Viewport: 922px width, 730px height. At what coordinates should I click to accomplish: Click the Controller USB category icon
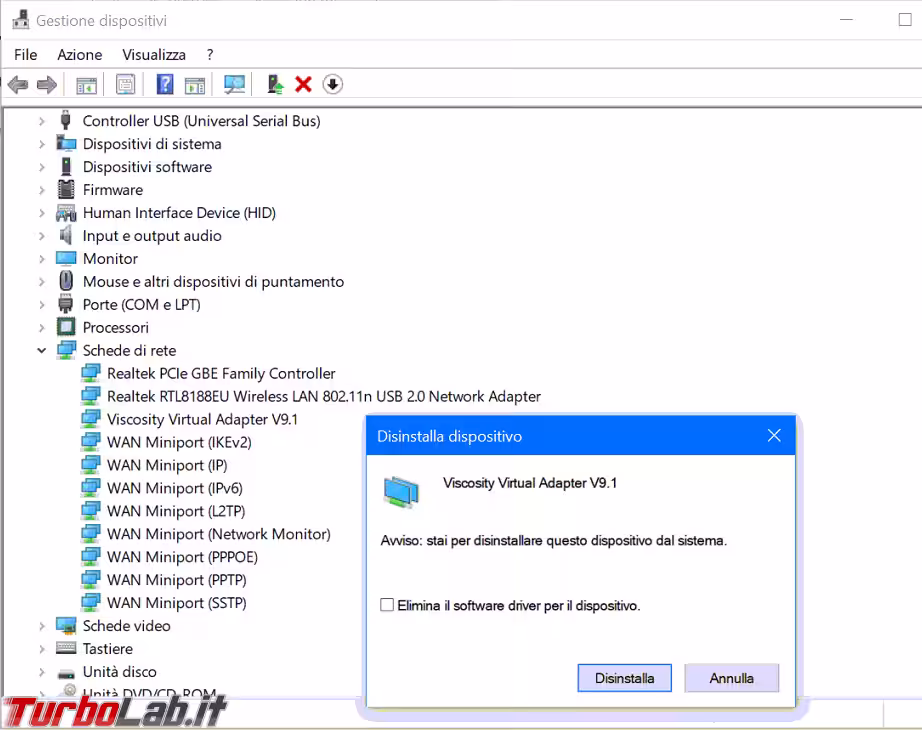pos(65,120)
